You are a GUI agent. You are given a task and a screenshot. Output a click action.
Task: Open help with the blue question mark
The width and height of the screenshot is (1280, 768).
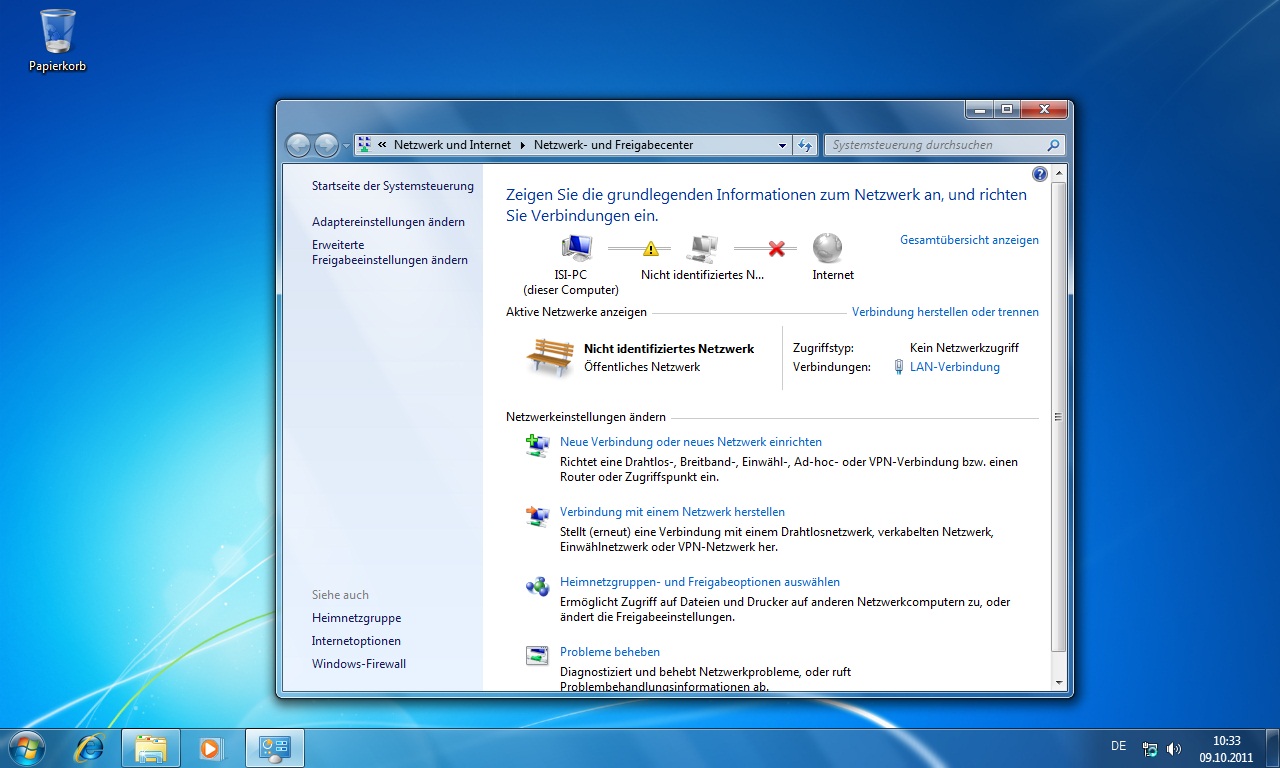1039,174
